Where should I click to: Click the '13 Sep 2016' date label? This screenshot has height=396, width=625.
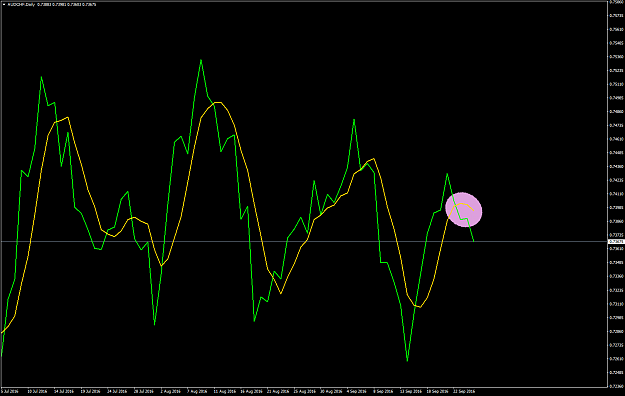tap(411, 392)
